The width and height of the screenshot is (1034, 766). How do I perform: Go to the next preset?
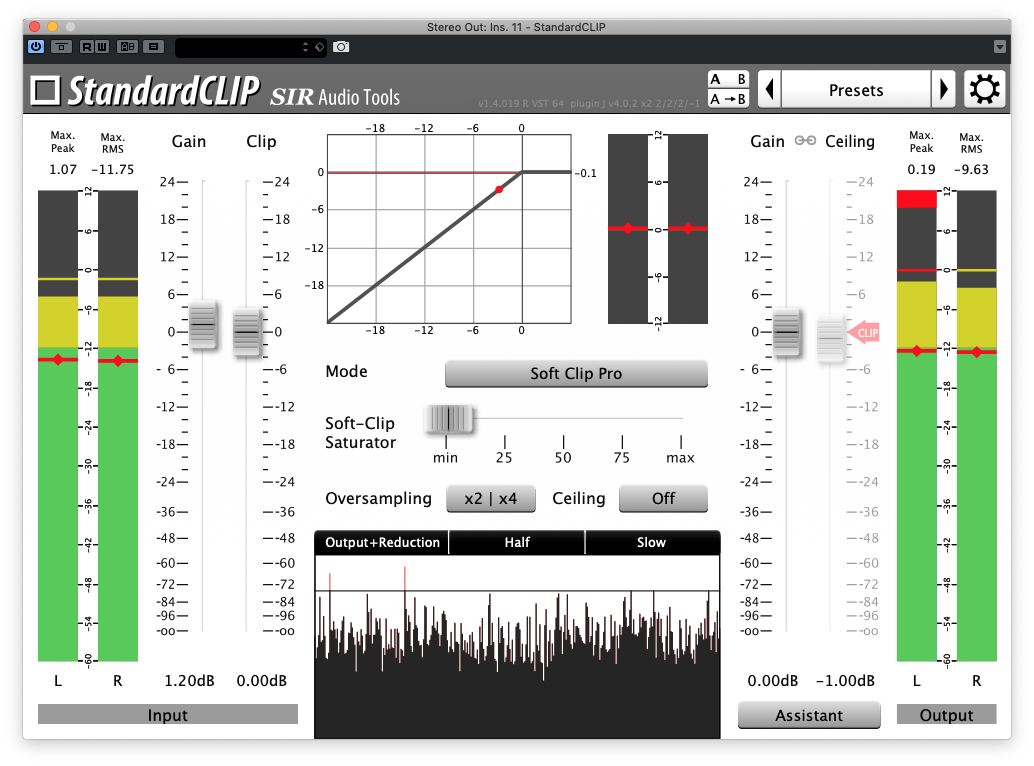click(944, 89)
